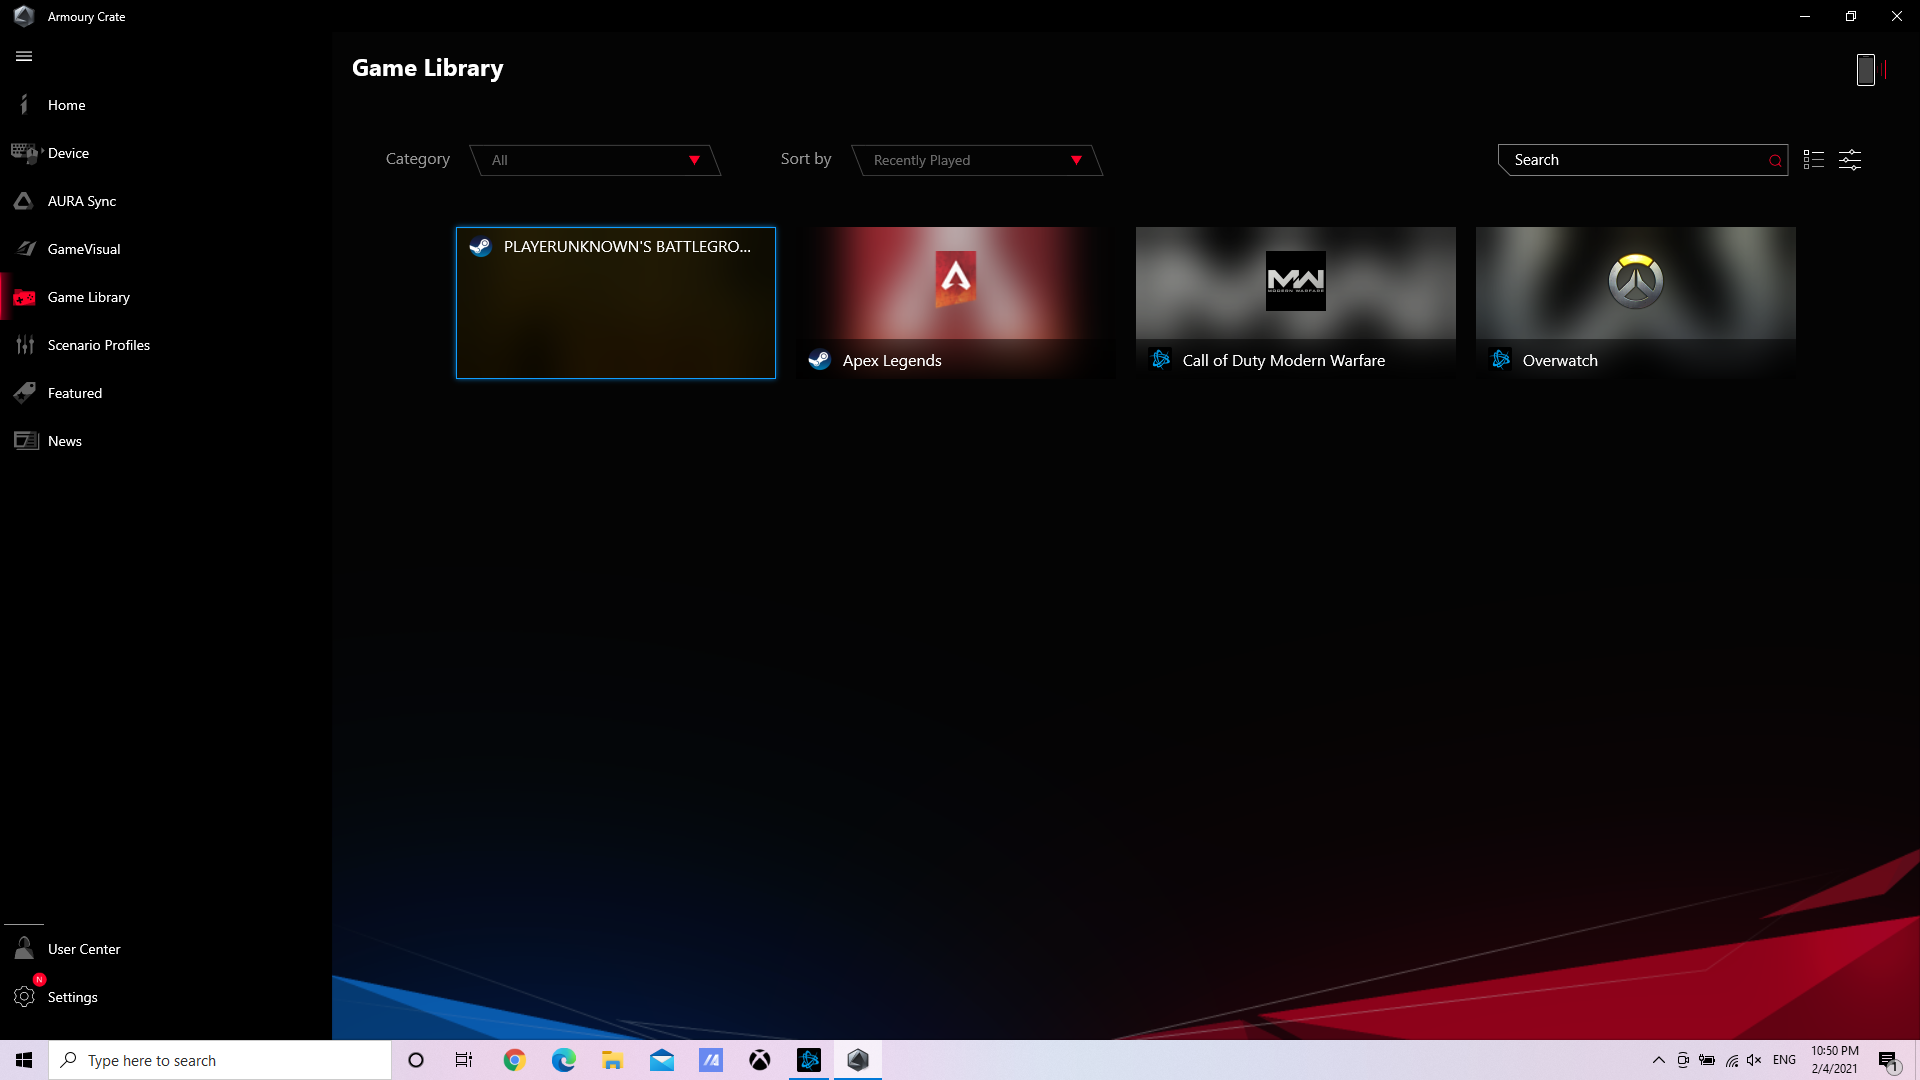Click the User Center avatar icon
Image resolution: width=1920 pixels, height=1080 pixels.
24,948
